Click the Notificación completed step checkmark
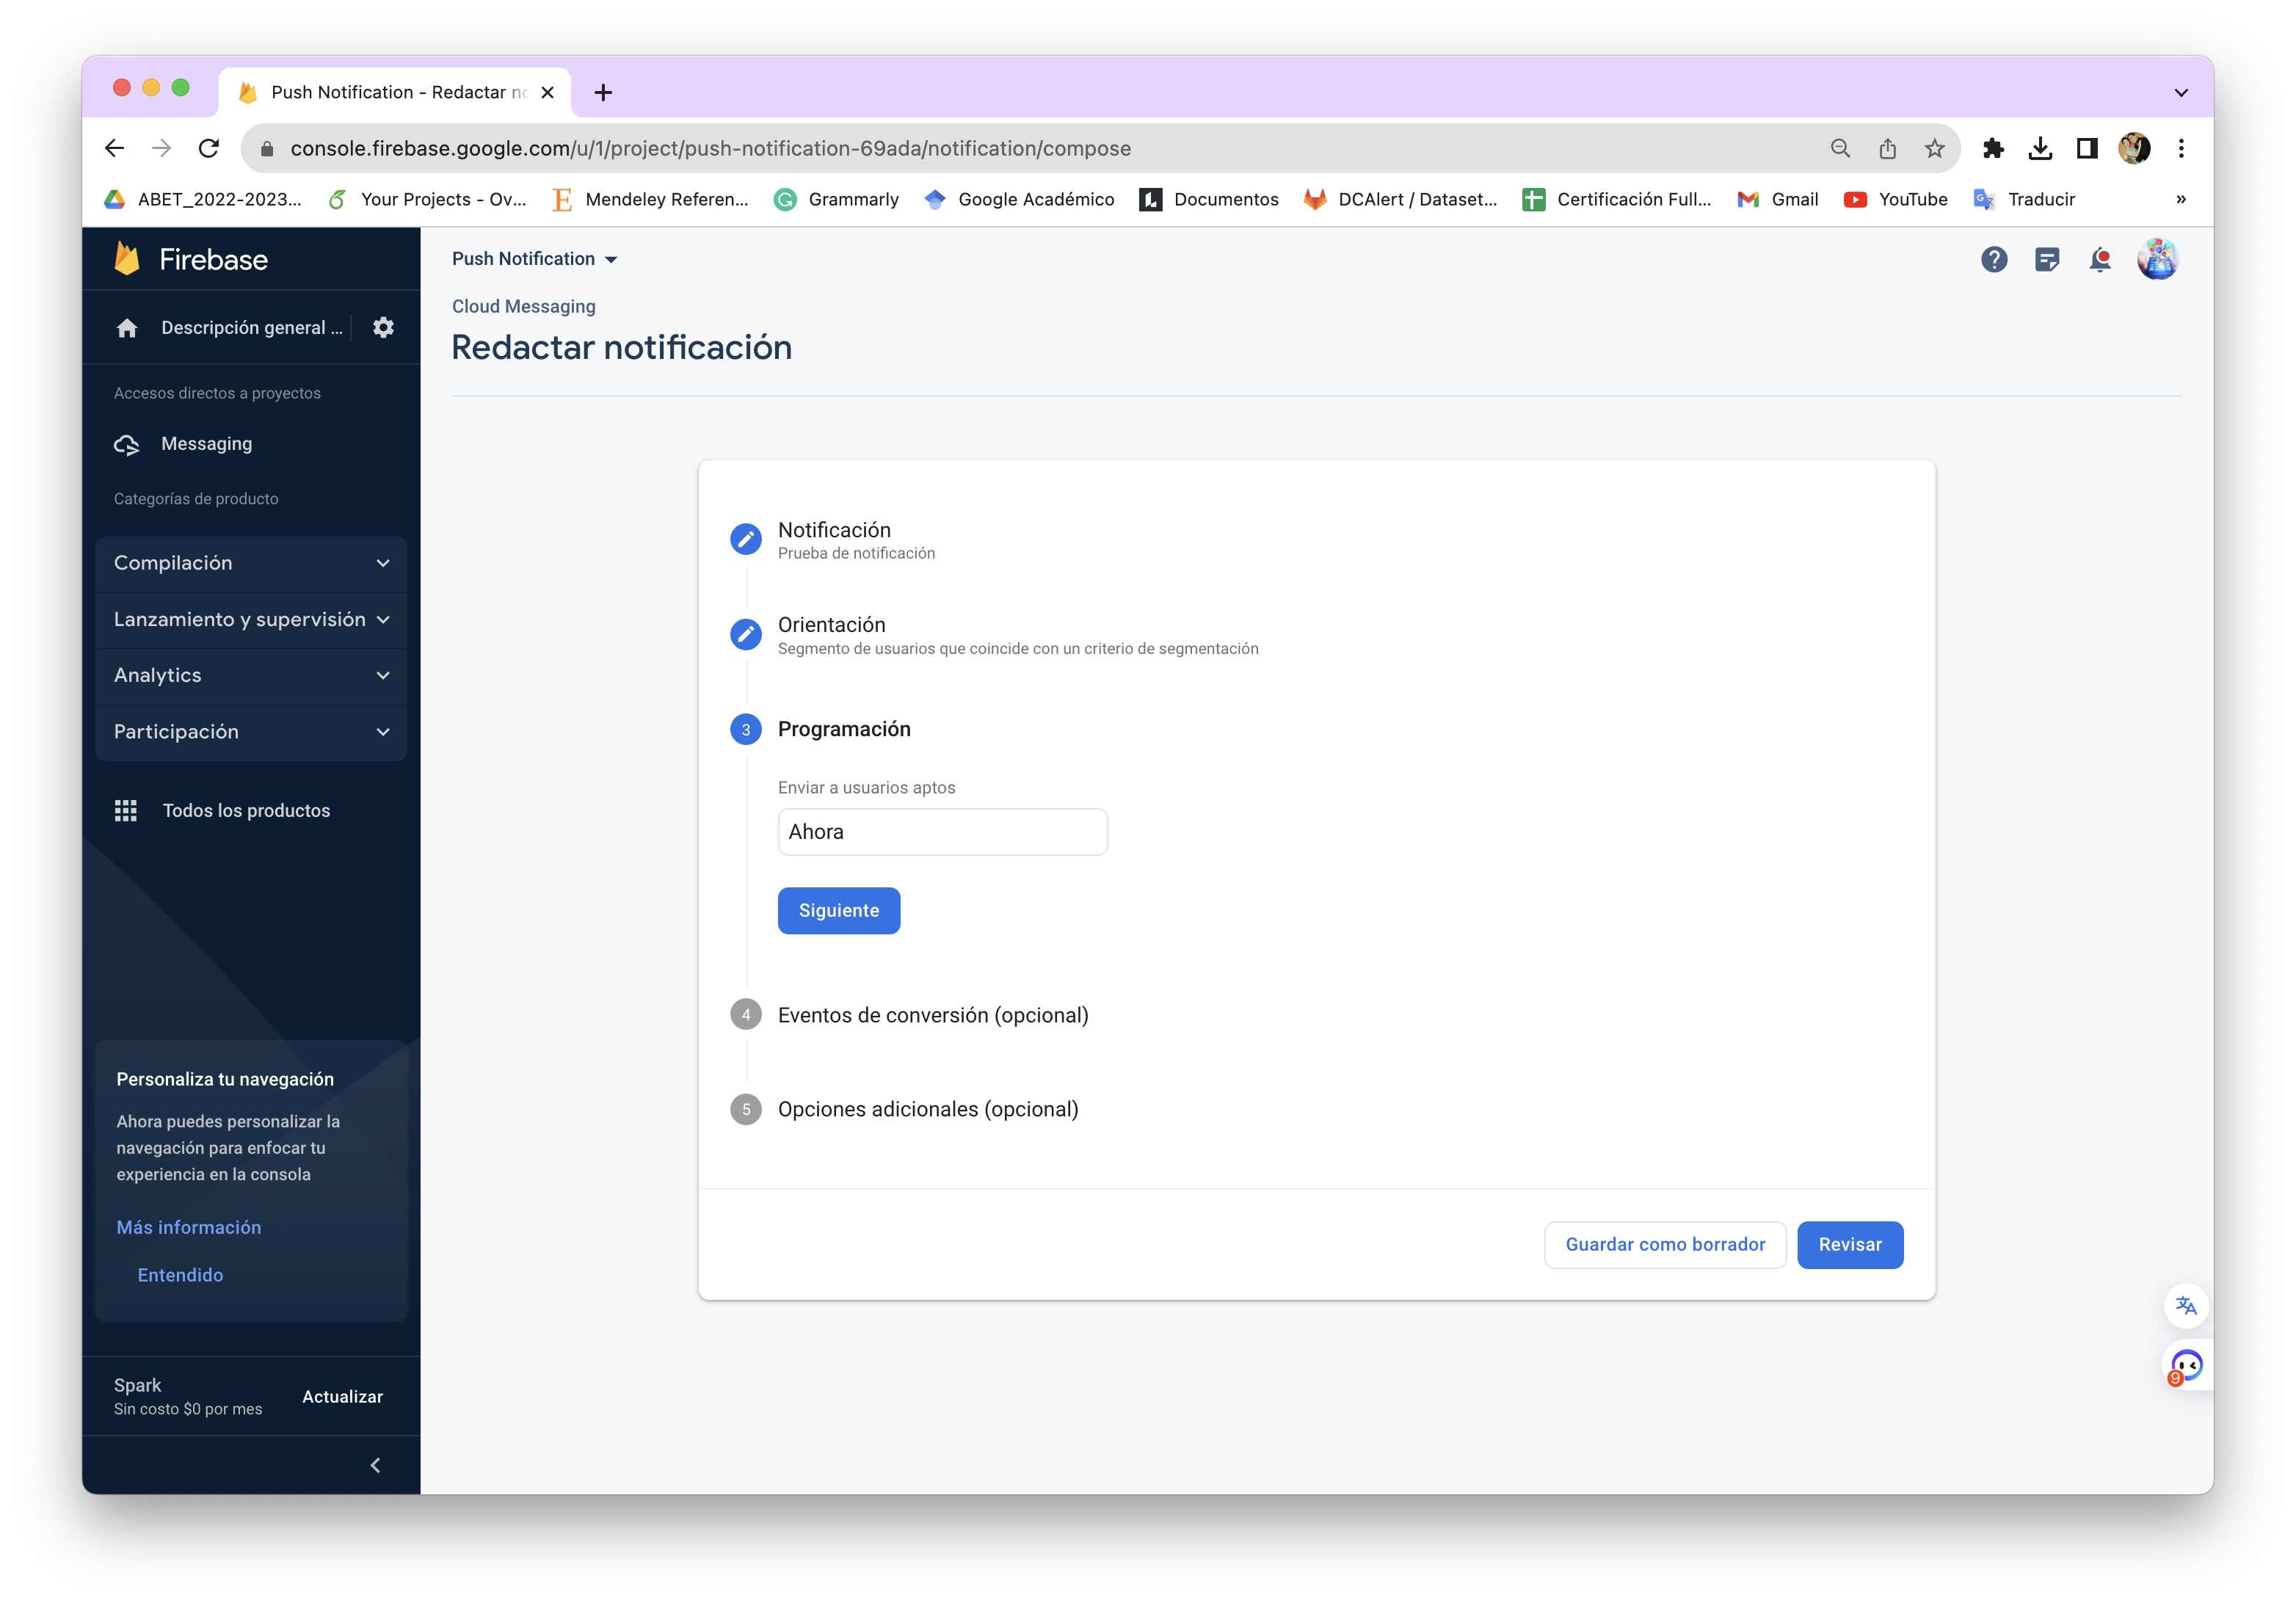The width and height of the screenshot is (2296, 1603). pos(745,537)
